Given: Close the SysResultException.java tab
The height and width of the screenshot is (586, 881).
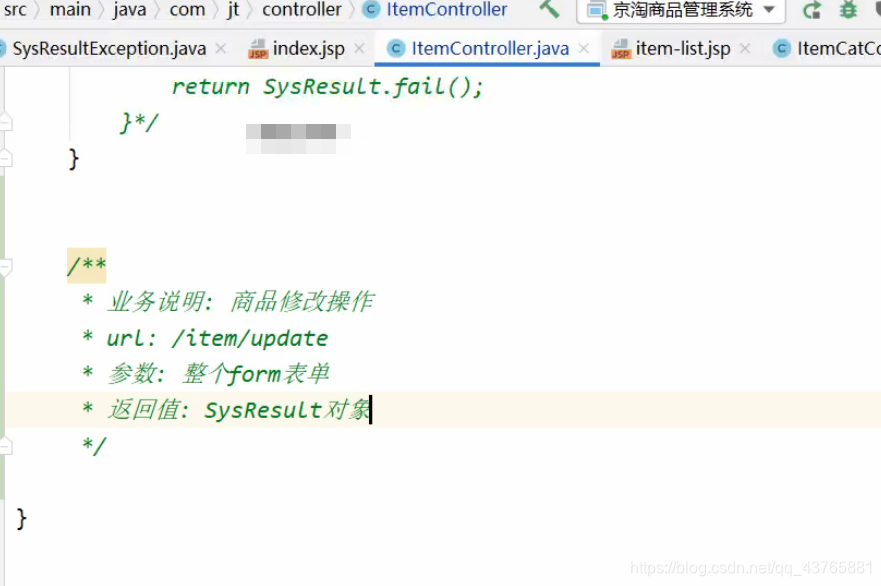Looking at the screenshot, I should click(221, 49).
